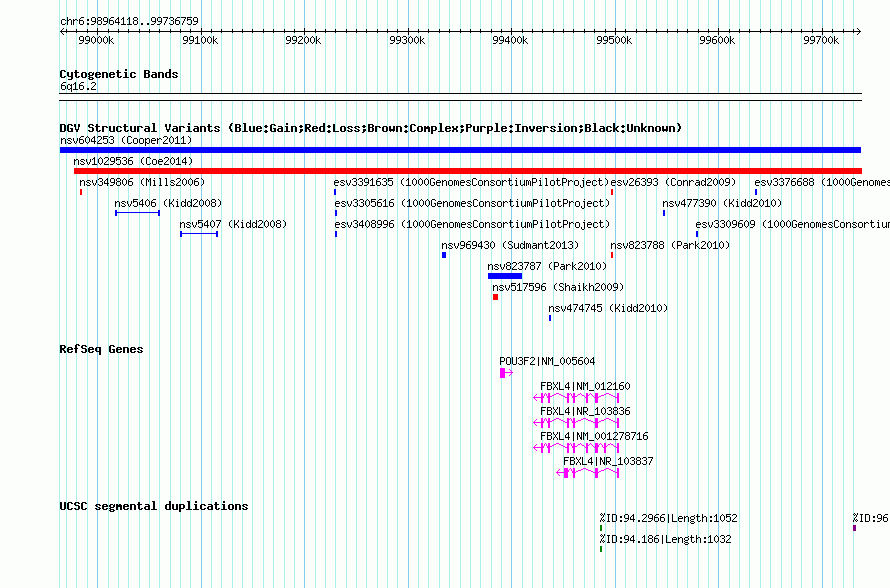Click the 99400k ruler tick label
This screenshot has height=588, width=890.
(510, 40)
